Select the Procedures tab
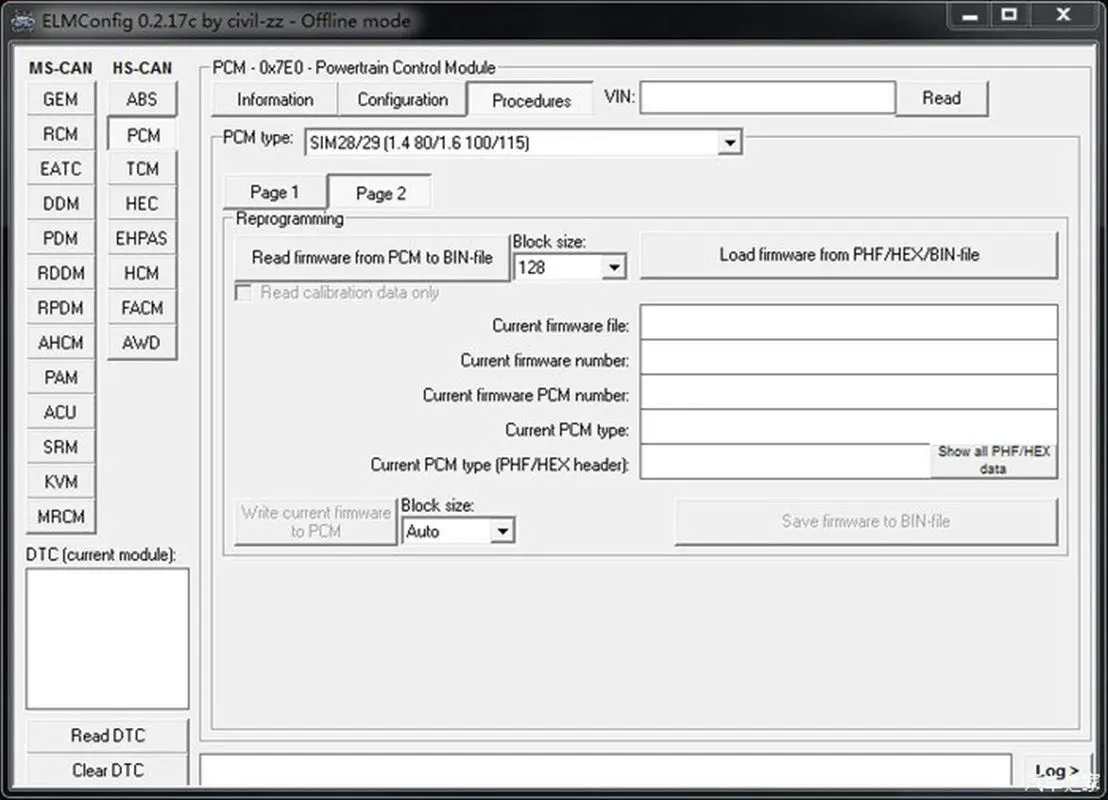Image resolution: width=1108 pixels, height=800 pixels. coord(531,100)
